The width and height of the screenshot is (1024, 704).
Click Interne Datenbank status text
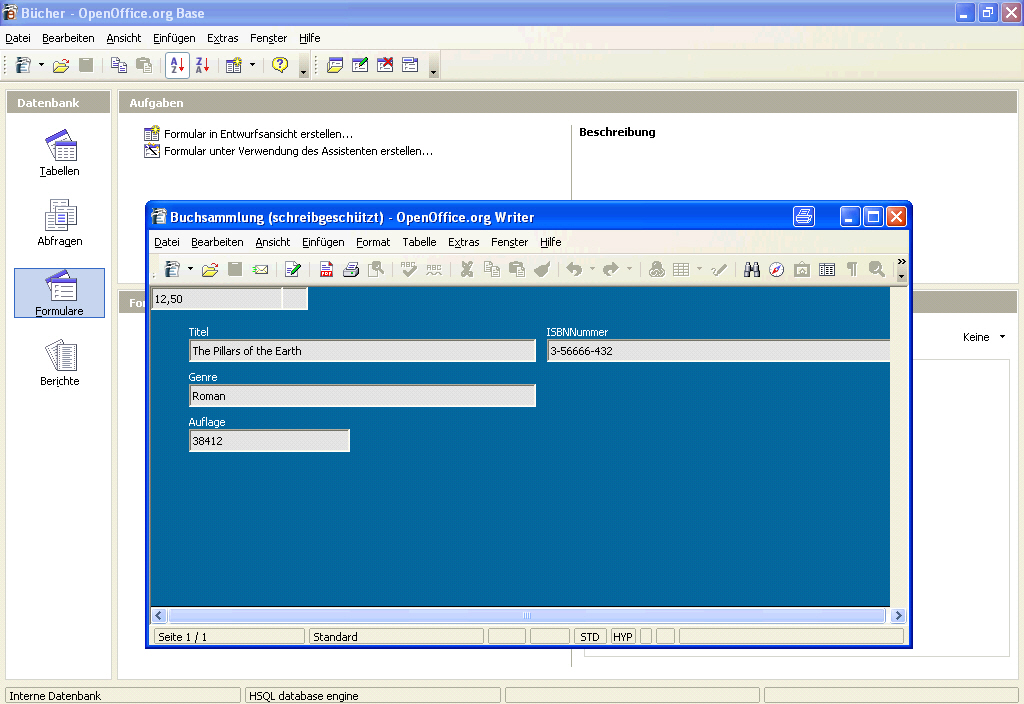pyautogui.click(x=55, y=696)
